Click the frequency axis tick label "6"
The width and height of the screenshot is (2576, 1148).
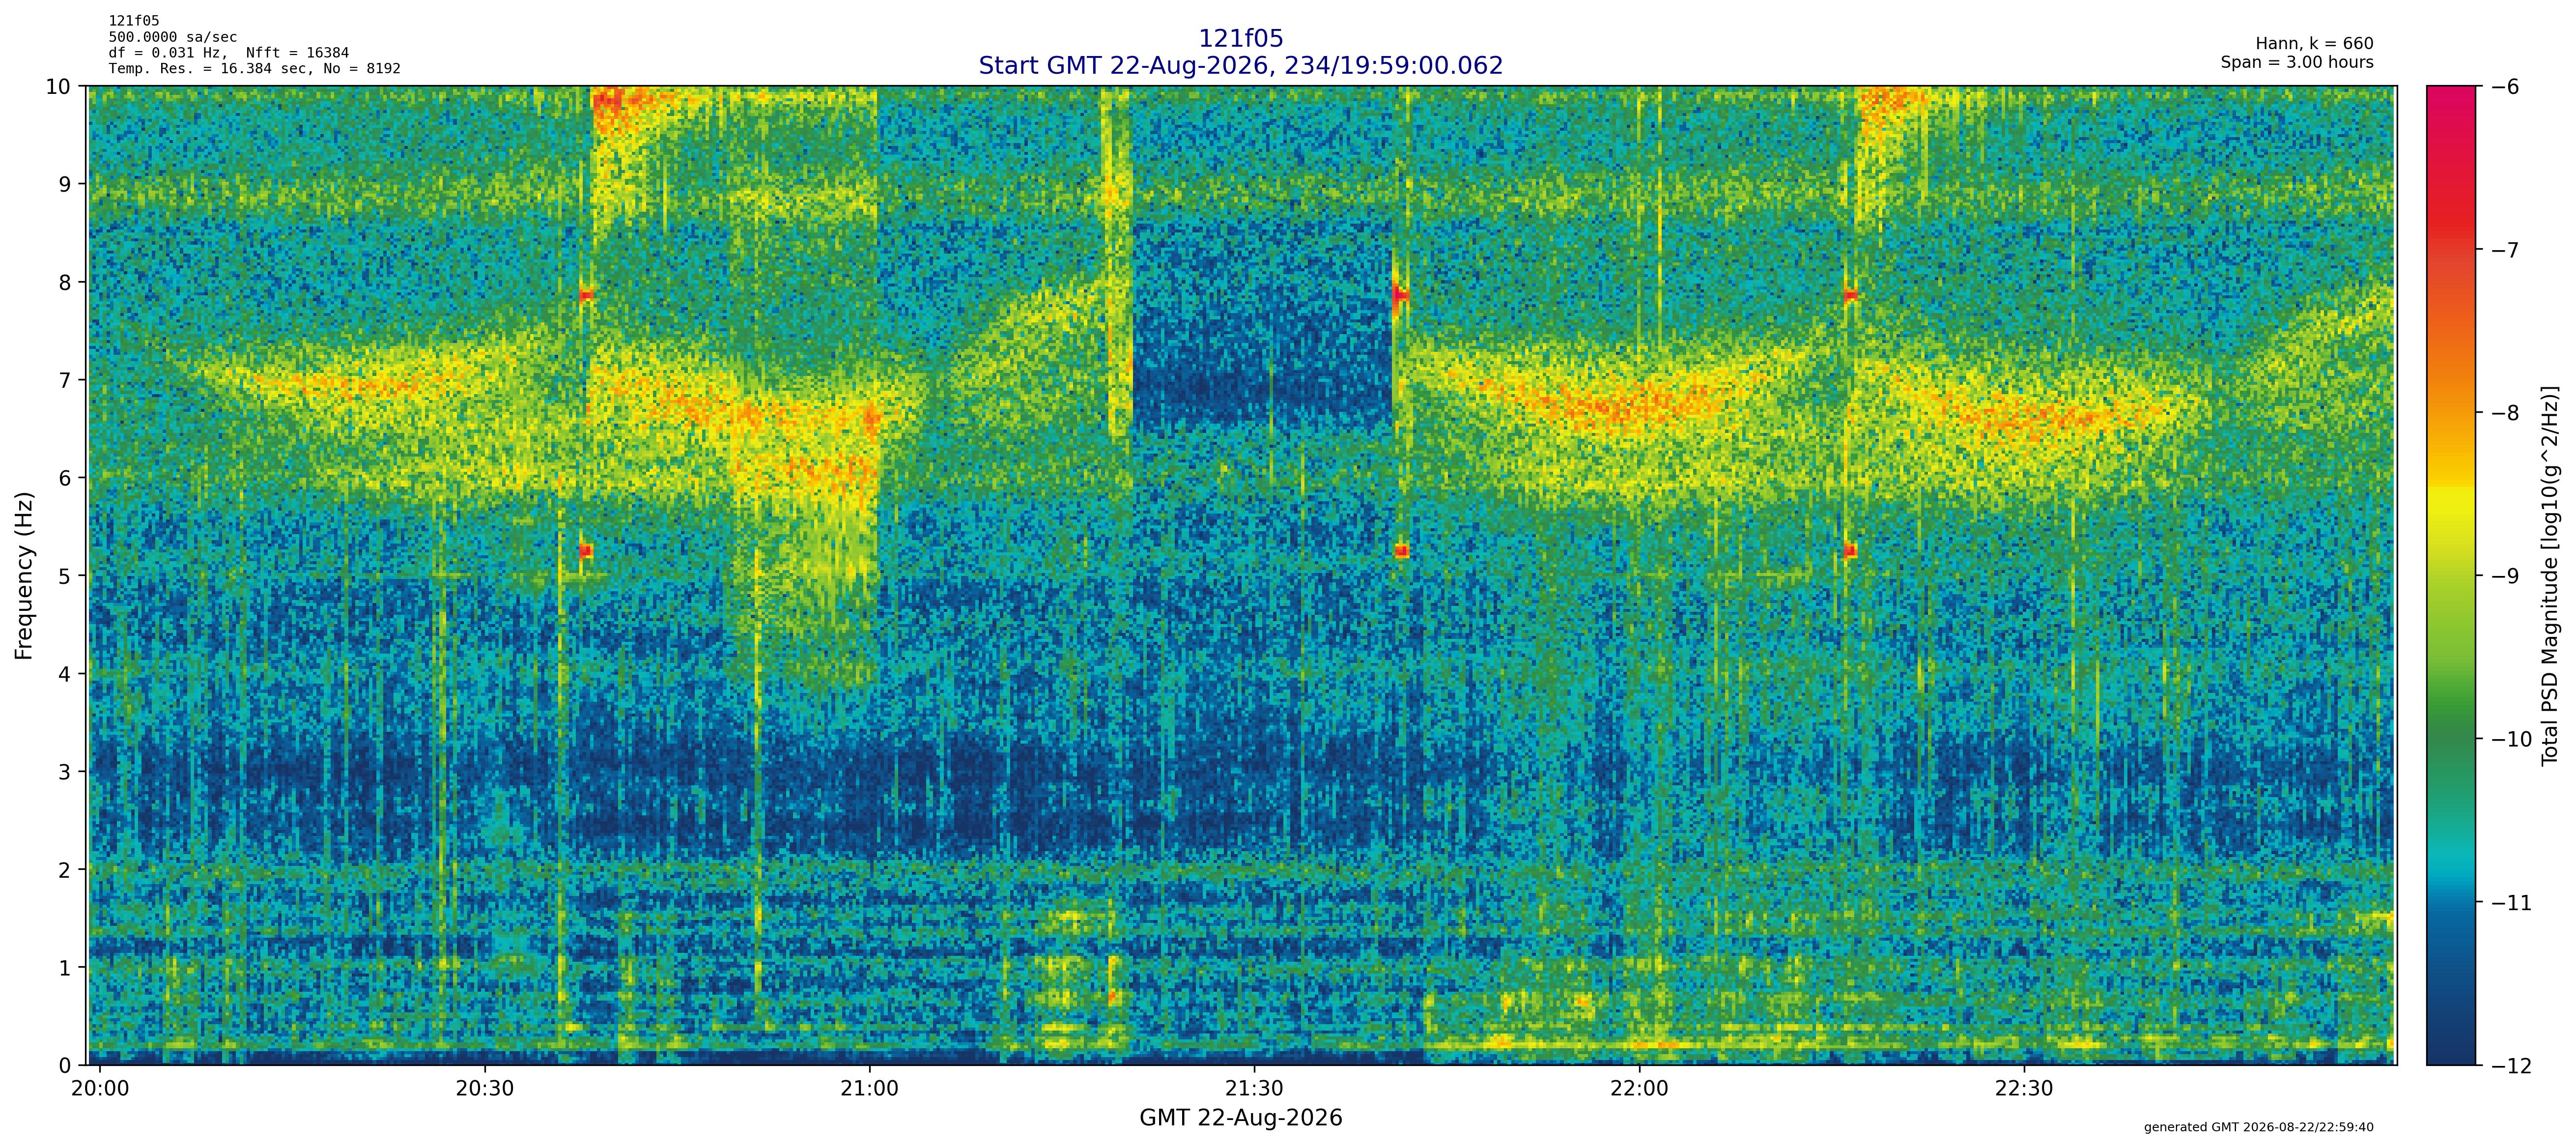click(x=65, y=479)
